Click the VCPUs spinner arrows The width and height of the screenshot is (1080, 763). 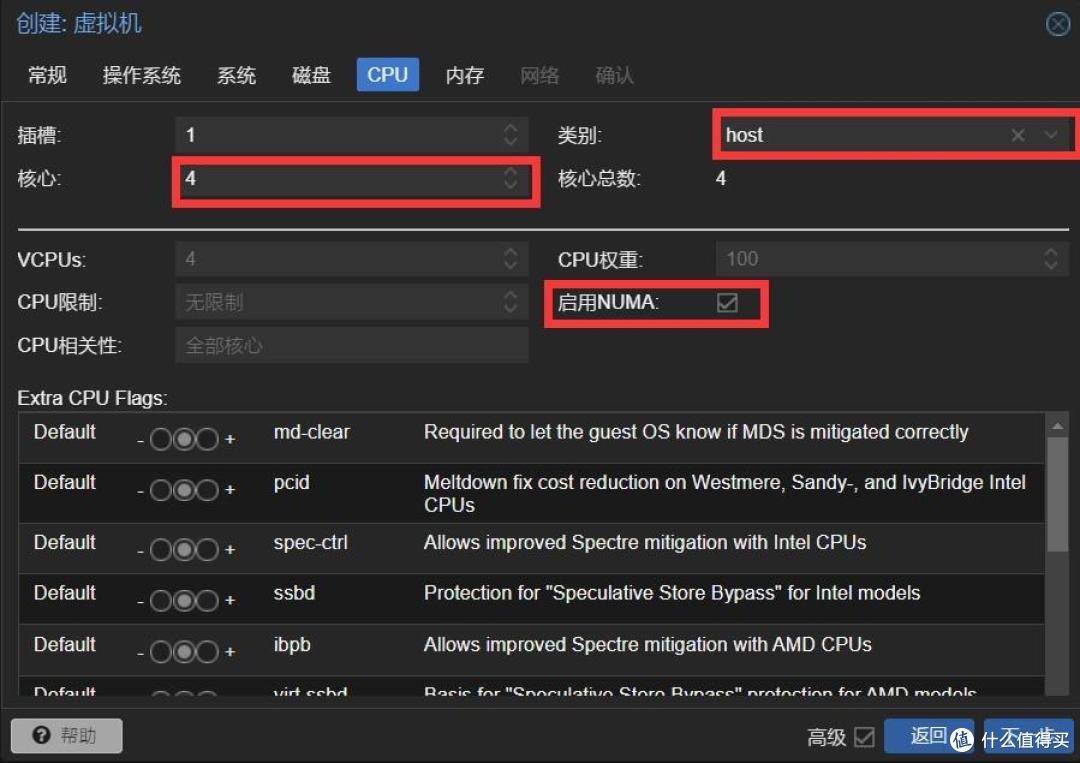pyautogui.click(x=510, y=259)
